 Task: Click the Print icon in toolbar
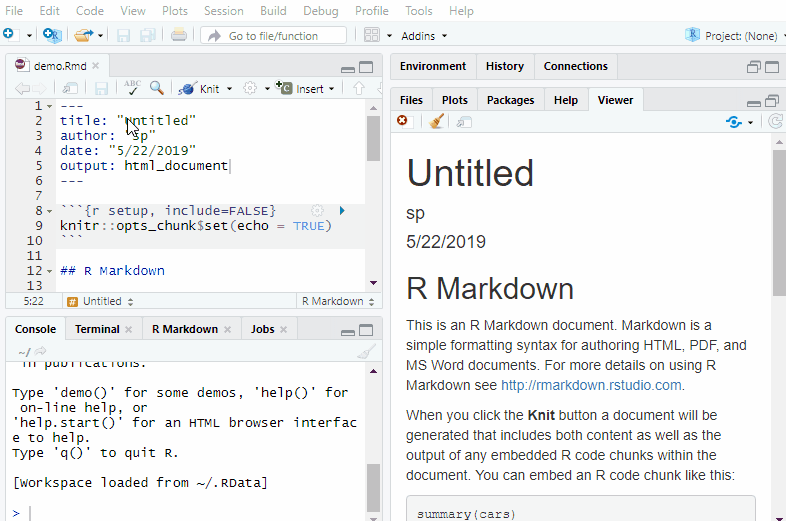pyautogui.click(x=179, y=35)
